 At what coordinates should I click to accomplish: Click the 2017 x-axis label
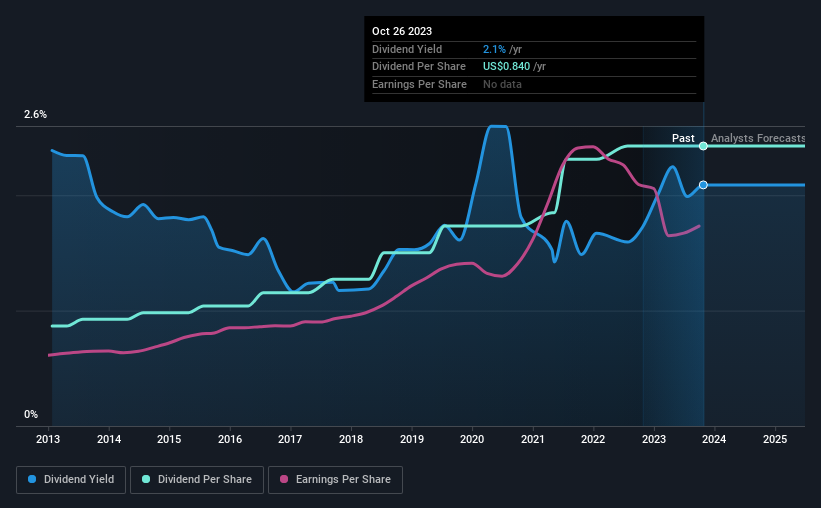(290, 439)
